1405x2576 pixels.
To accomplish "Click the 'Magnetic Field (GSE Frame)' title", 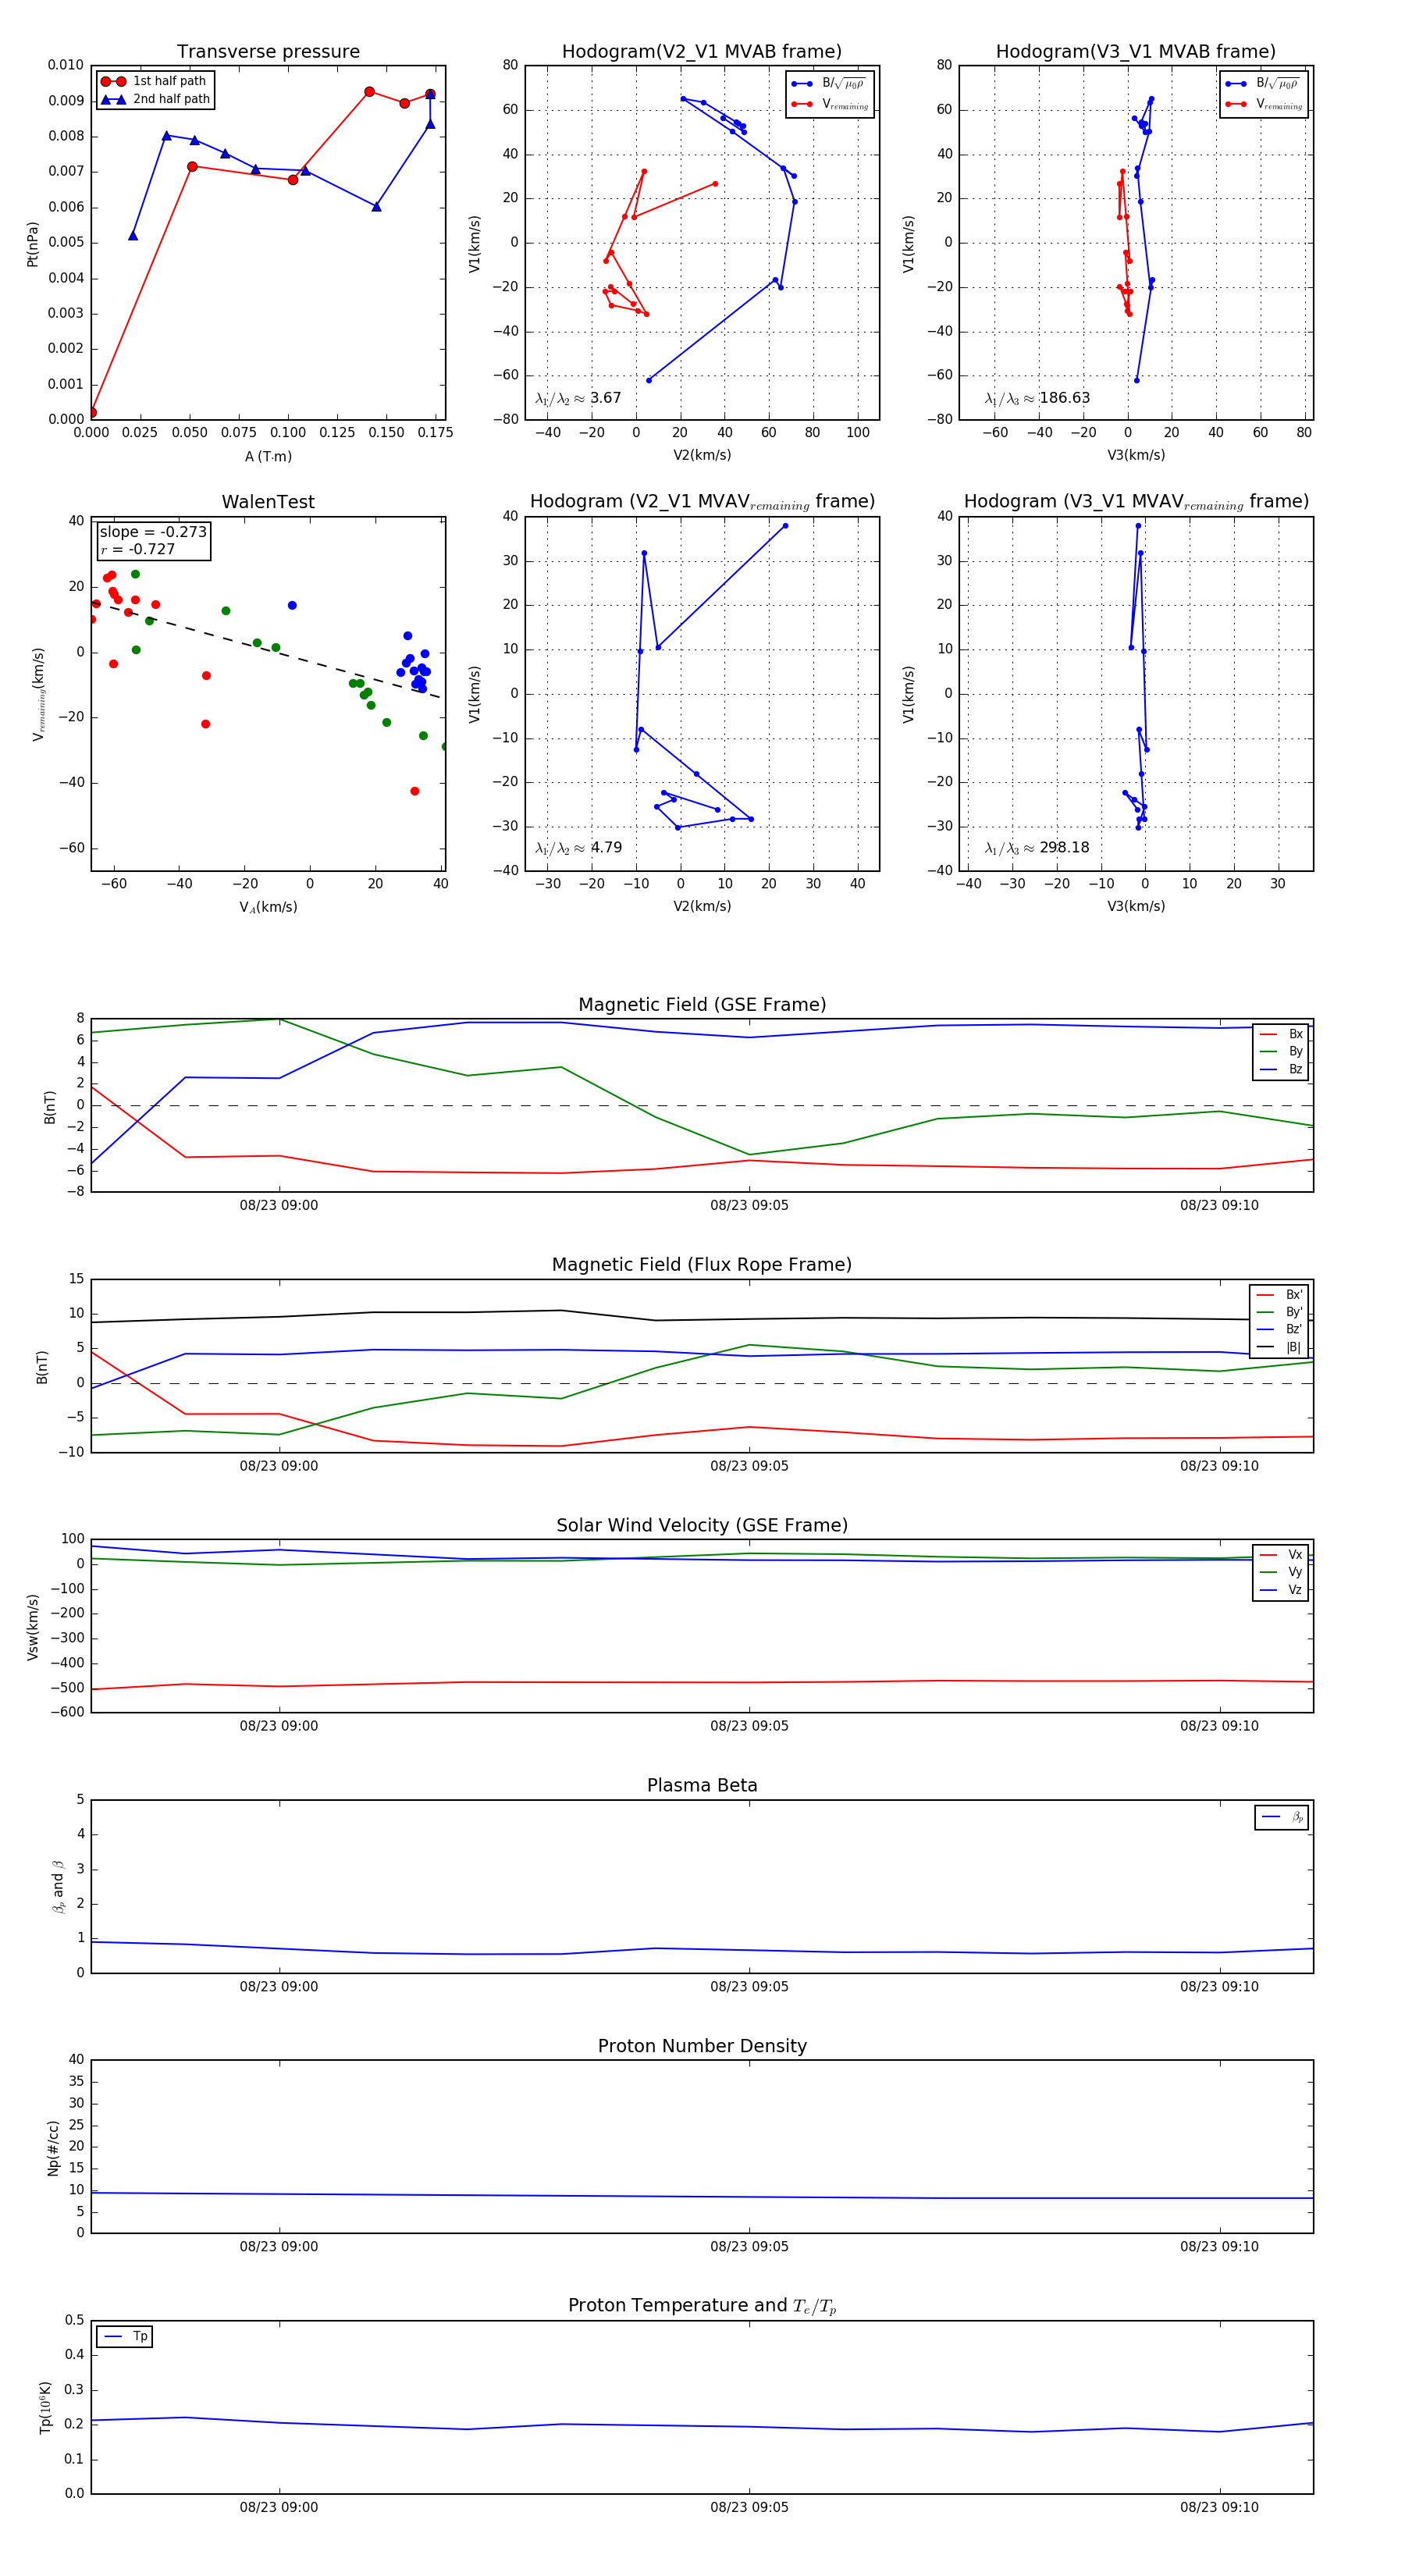I will coord(702,1005).
